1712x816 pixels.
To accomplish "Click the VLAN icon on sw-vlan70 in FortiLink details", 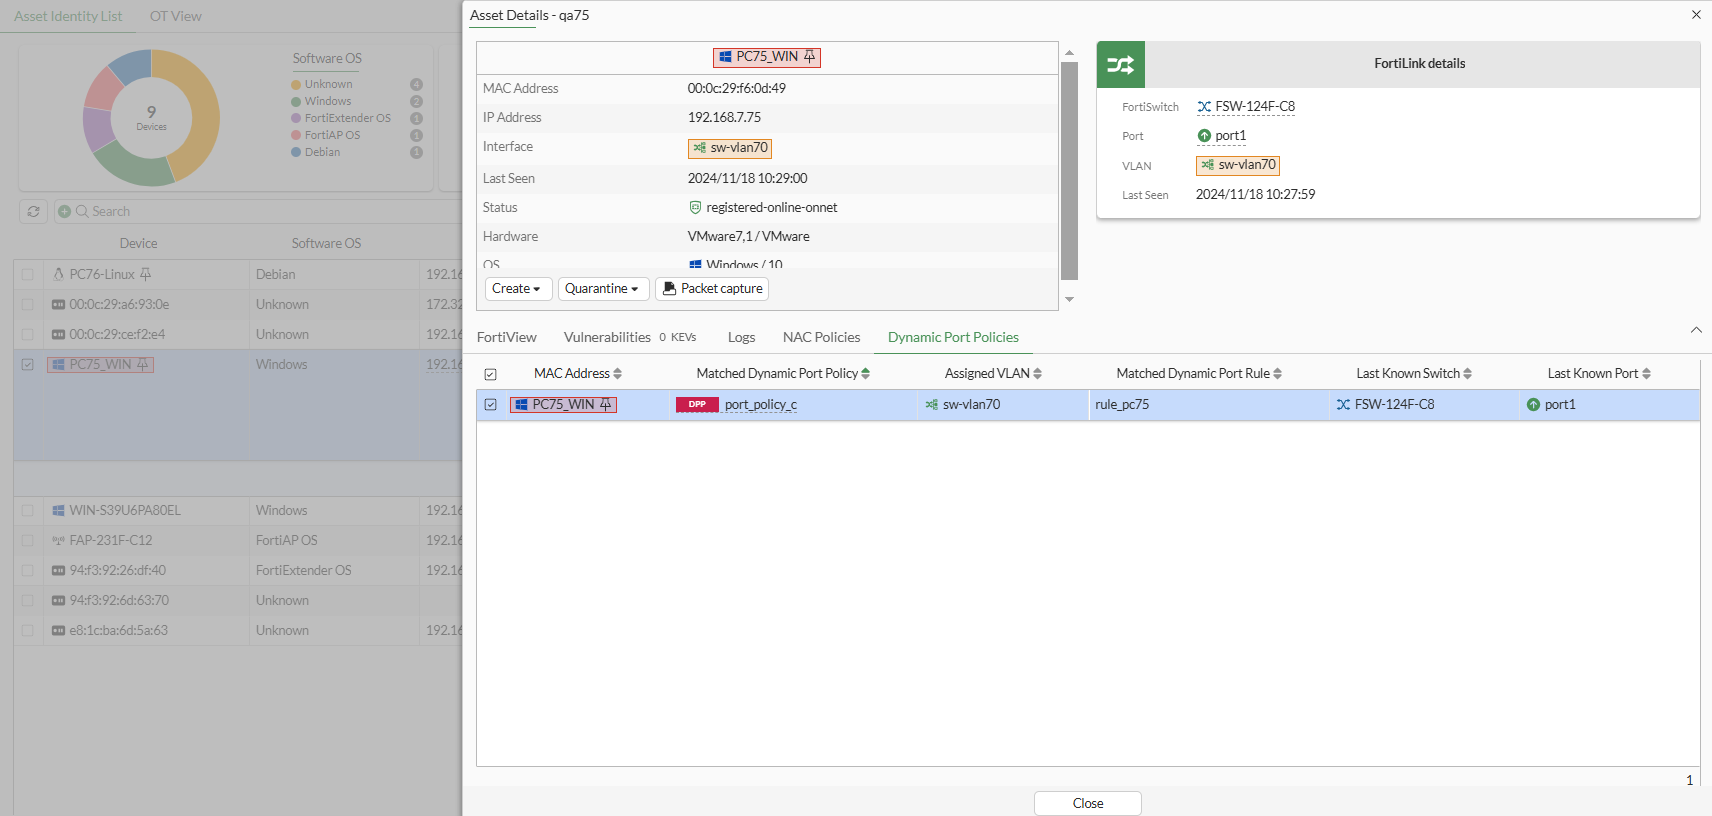I will (1208, 165).
